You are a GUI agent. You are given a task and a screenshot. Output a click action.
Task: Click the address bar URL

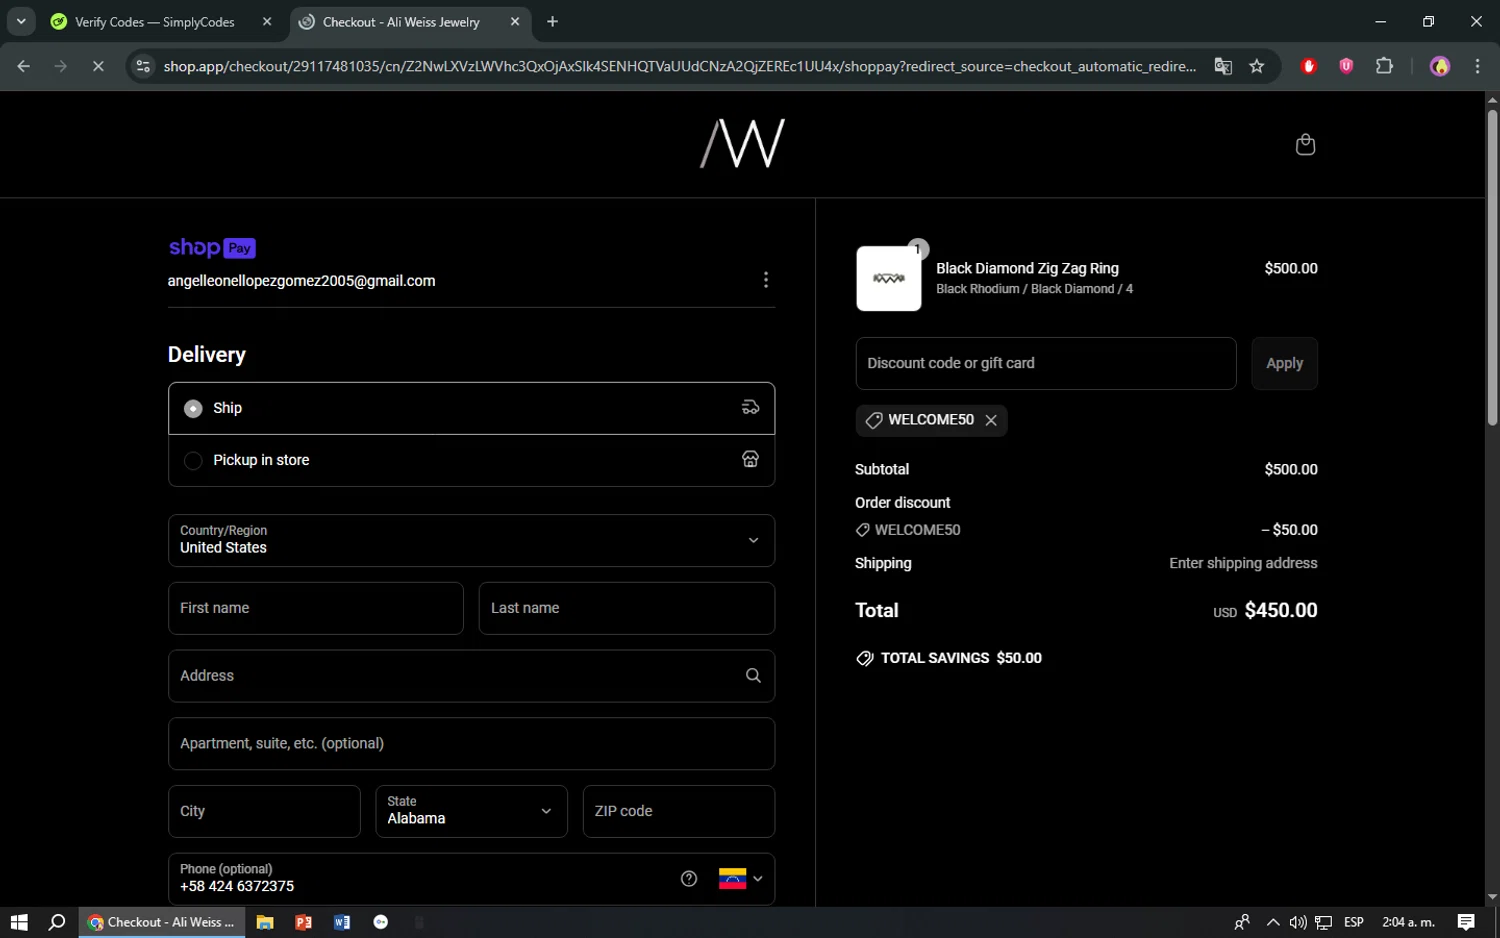tap(680, 66)
